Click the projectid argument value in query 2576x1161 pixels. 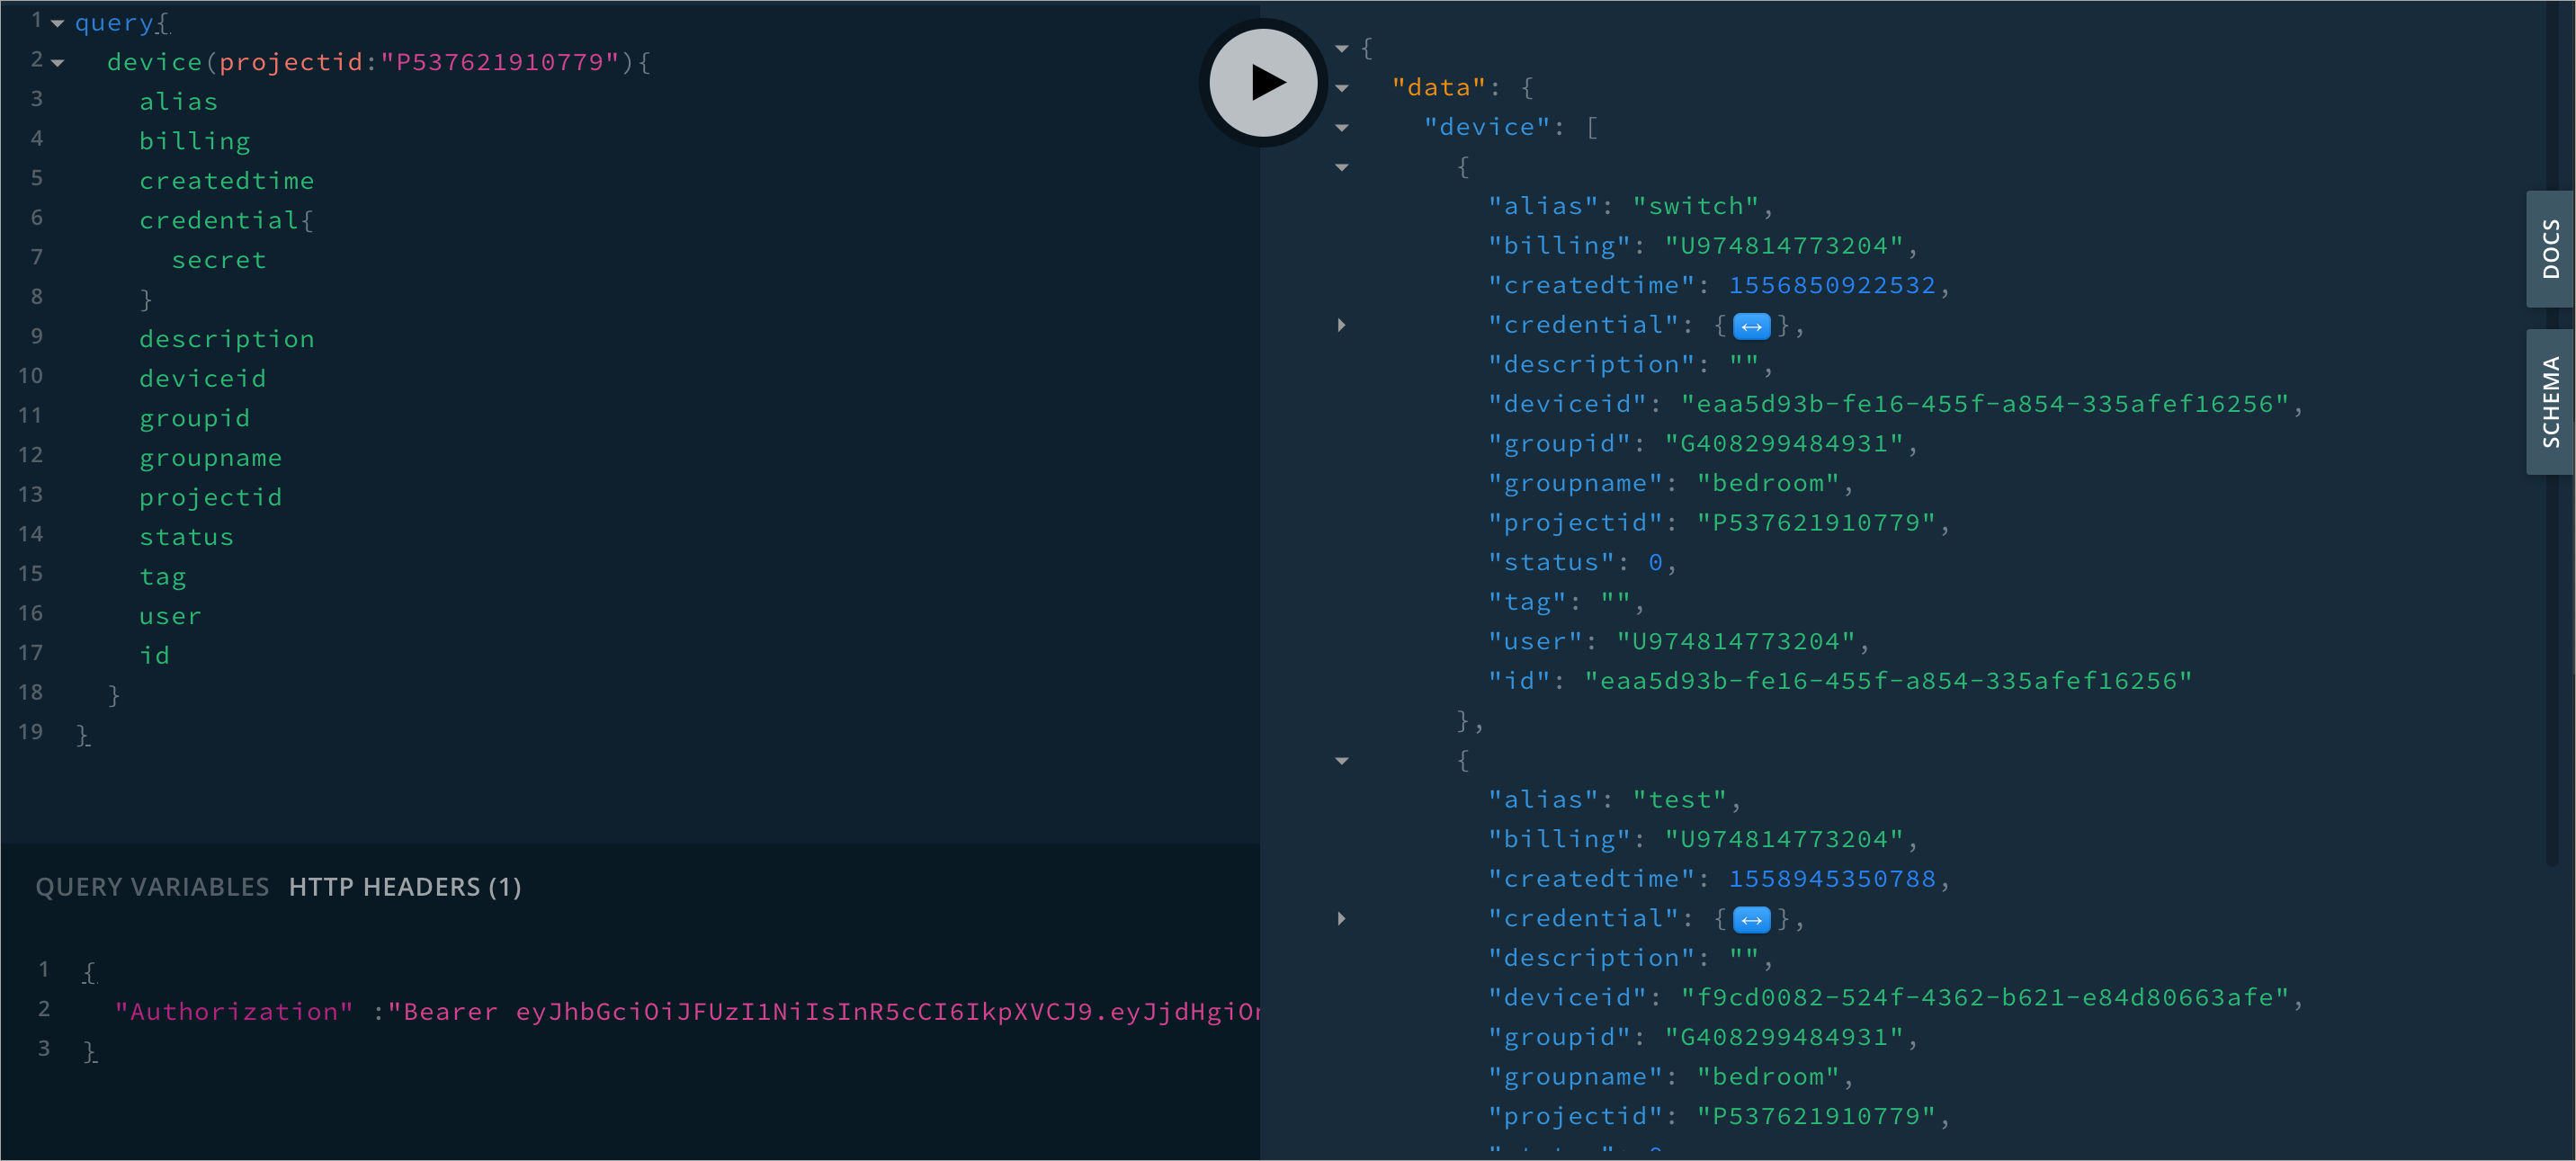[499, 62]
